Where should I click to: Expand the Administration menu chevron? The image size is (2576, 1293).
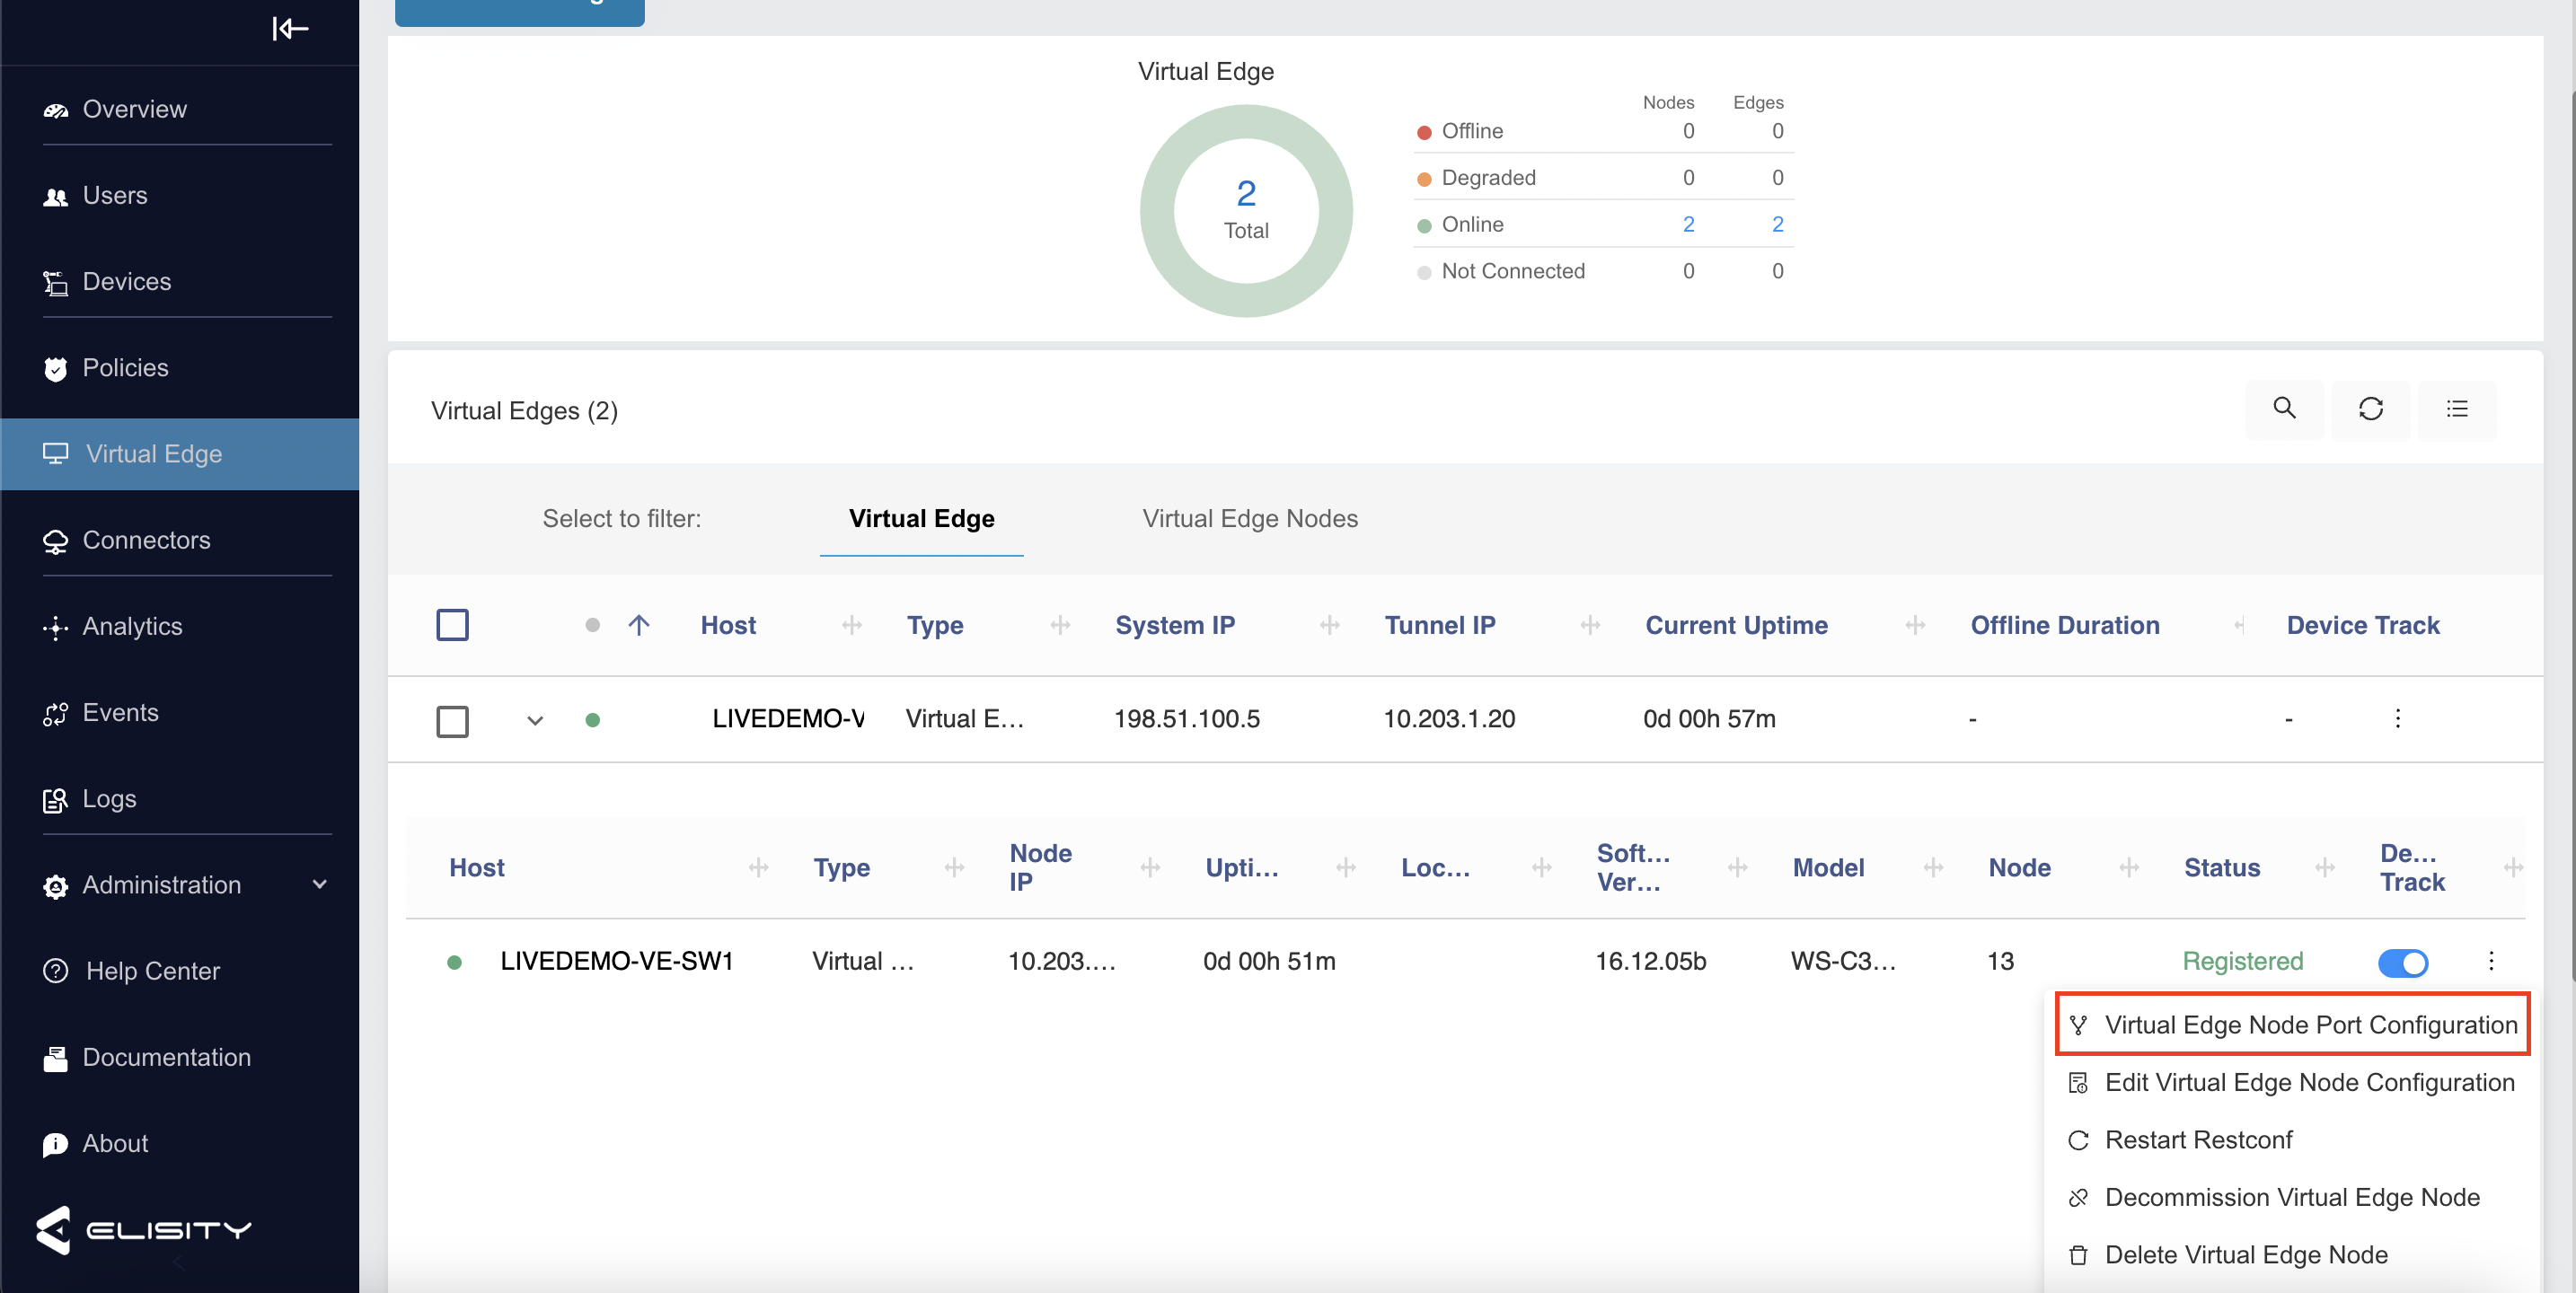[320, 884]
